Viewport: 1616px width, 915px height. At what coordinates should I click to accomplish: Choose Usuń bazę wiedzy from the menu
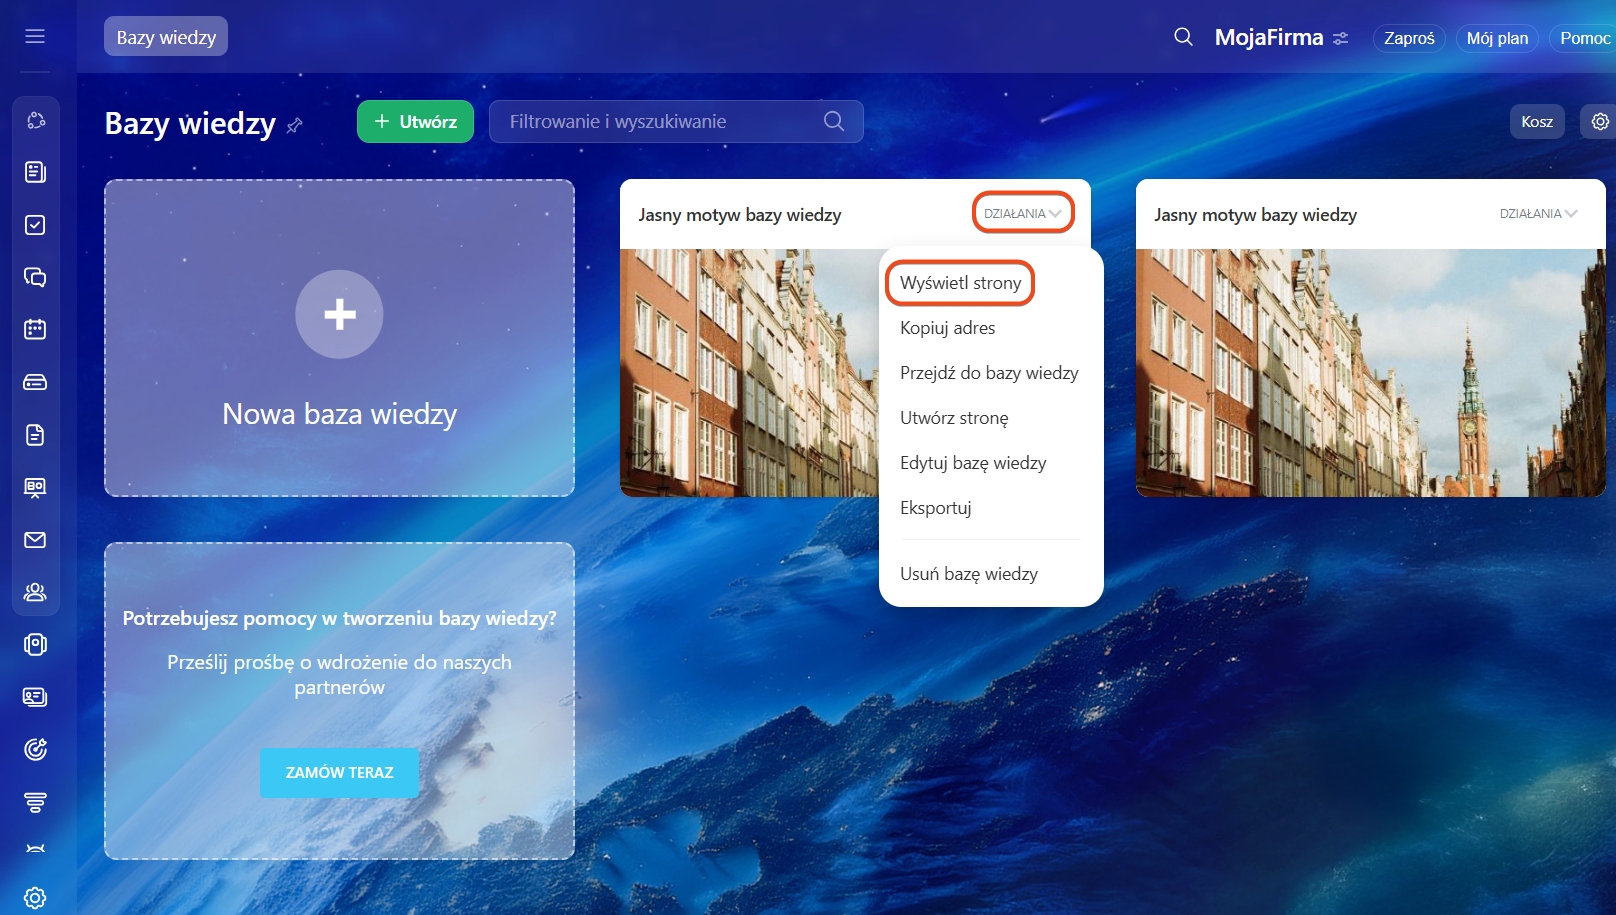(x=968, y=574)
